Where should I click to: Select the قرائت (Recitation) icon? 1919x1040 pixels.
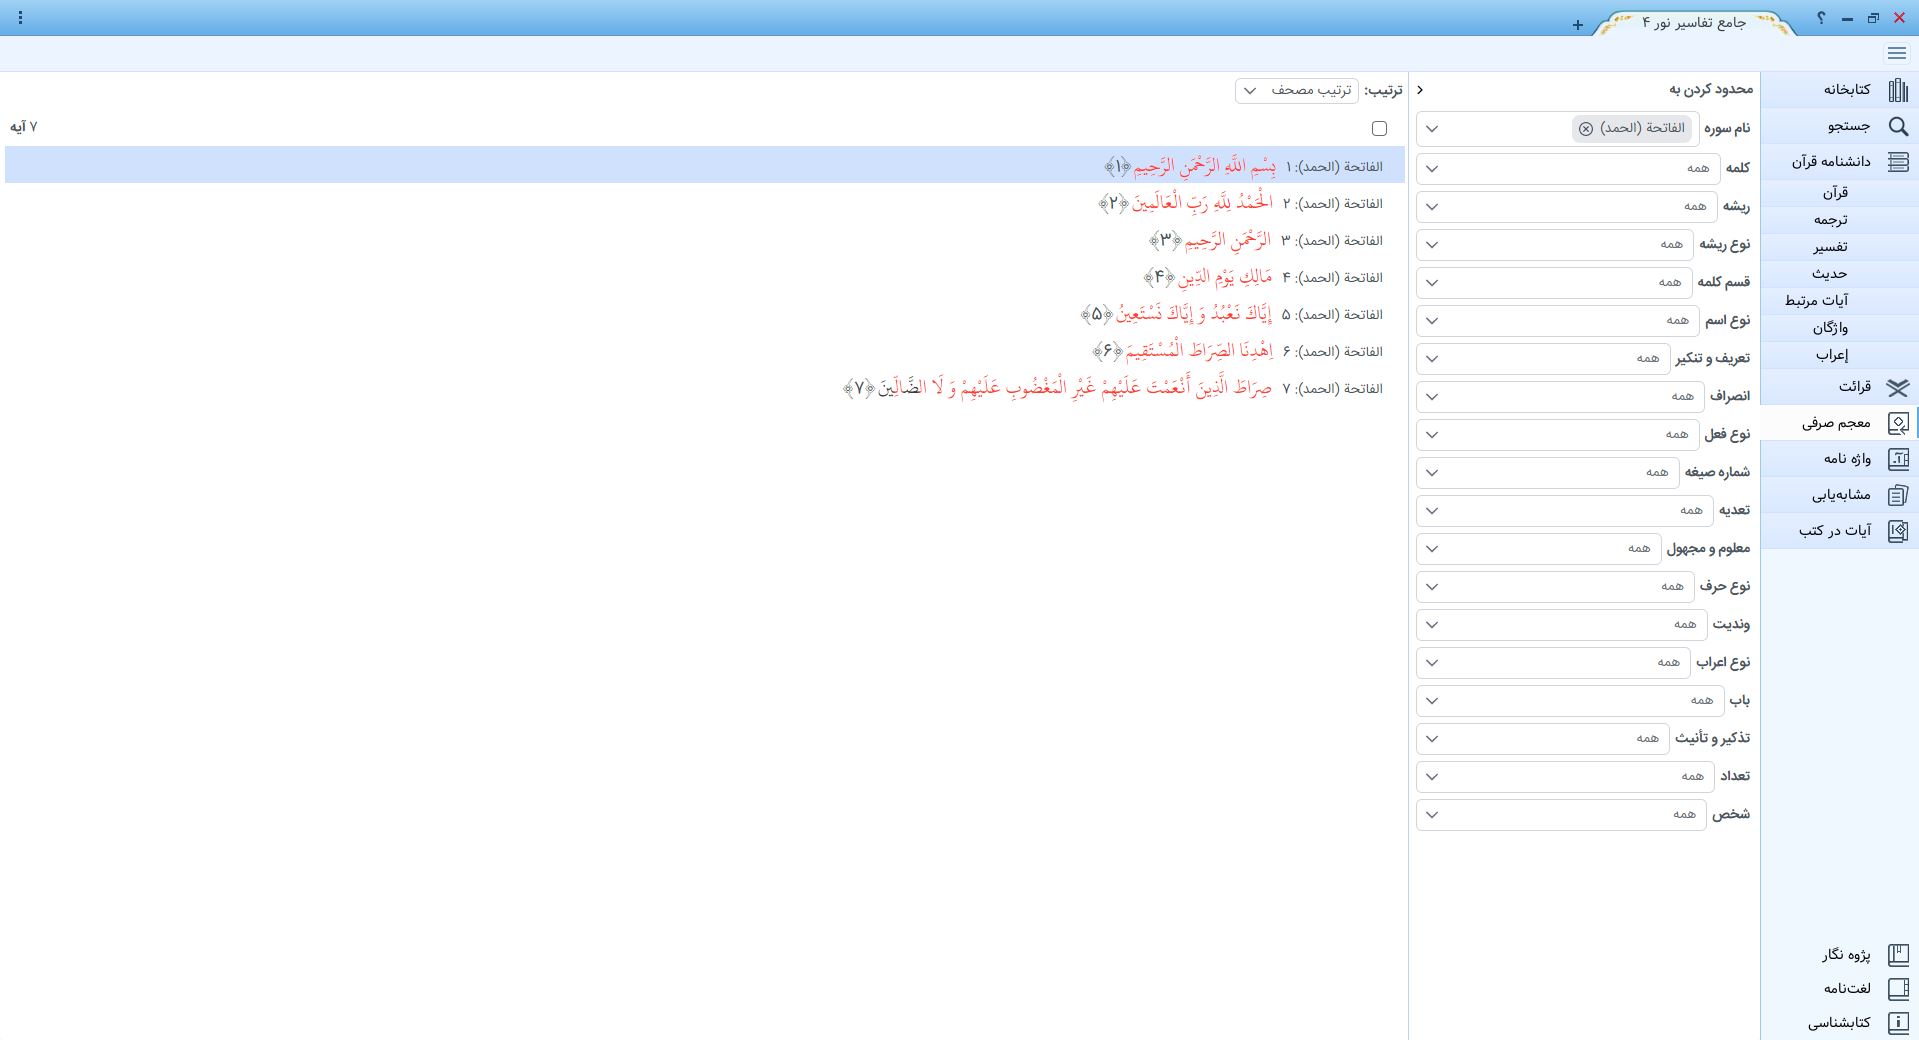tap(1897, 387)
